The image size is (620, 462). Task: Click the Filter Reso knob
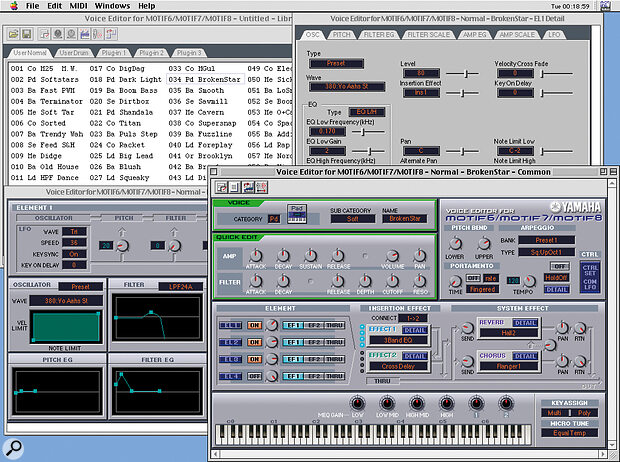coord(420,281)
